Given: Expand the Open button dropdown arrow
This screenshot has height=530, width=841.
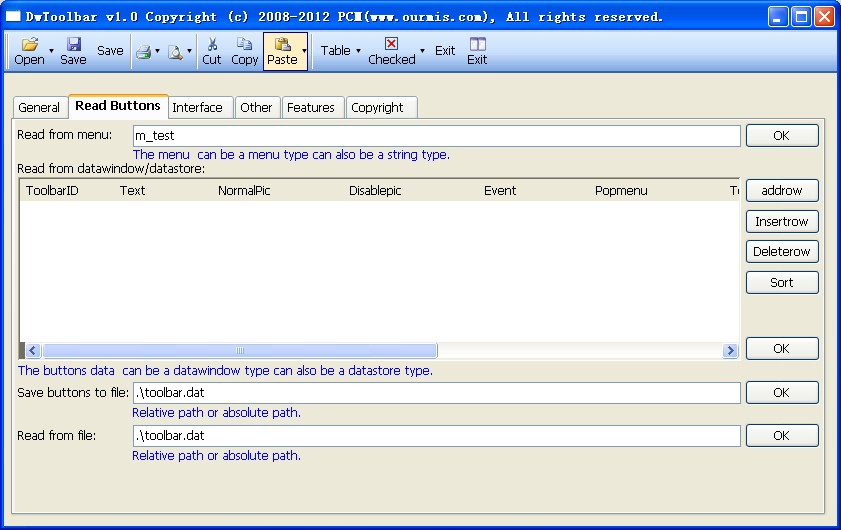Looking at the screenshot, I should tap(51, 51).
